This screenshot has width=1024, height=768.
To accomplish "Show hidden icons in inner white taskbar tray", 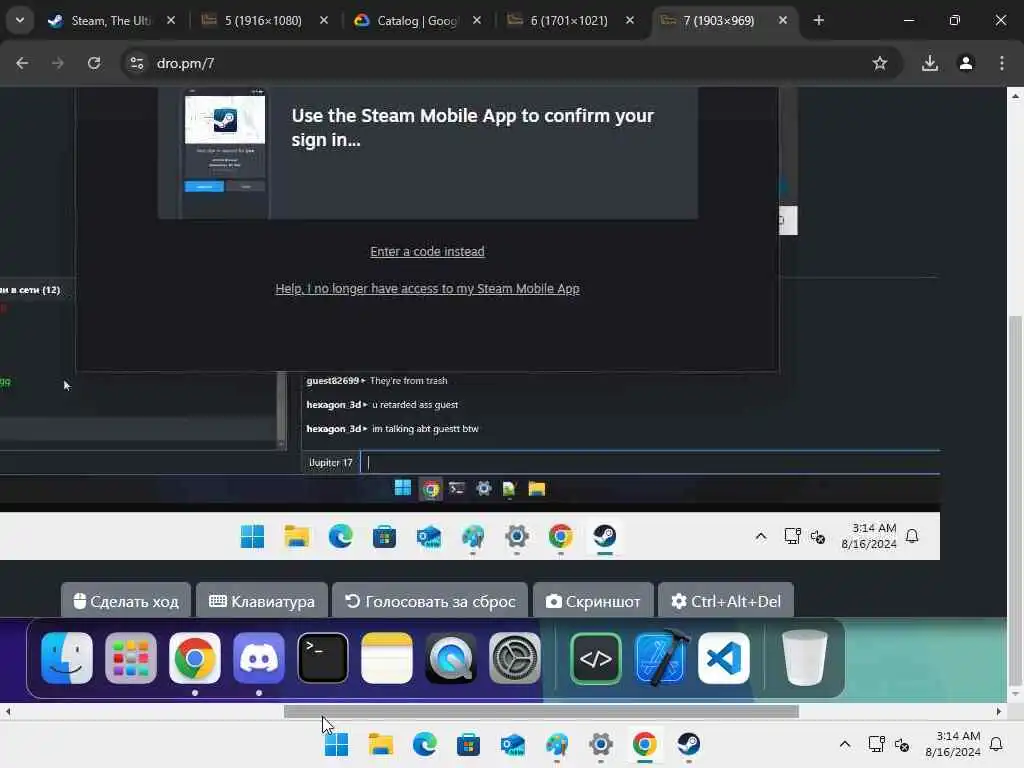I will click(761, 537).
